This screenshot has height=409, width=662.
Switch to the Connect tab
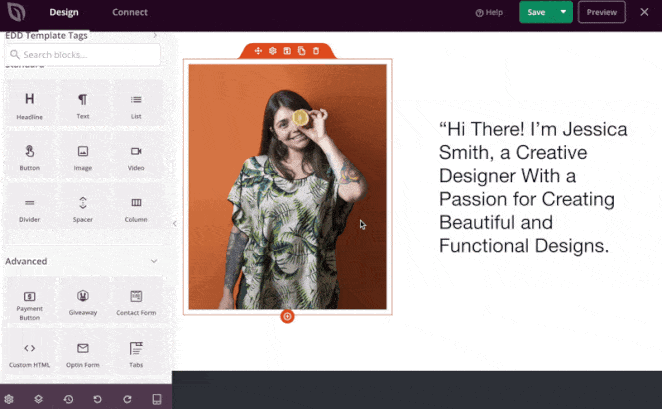tap(129, 12)
